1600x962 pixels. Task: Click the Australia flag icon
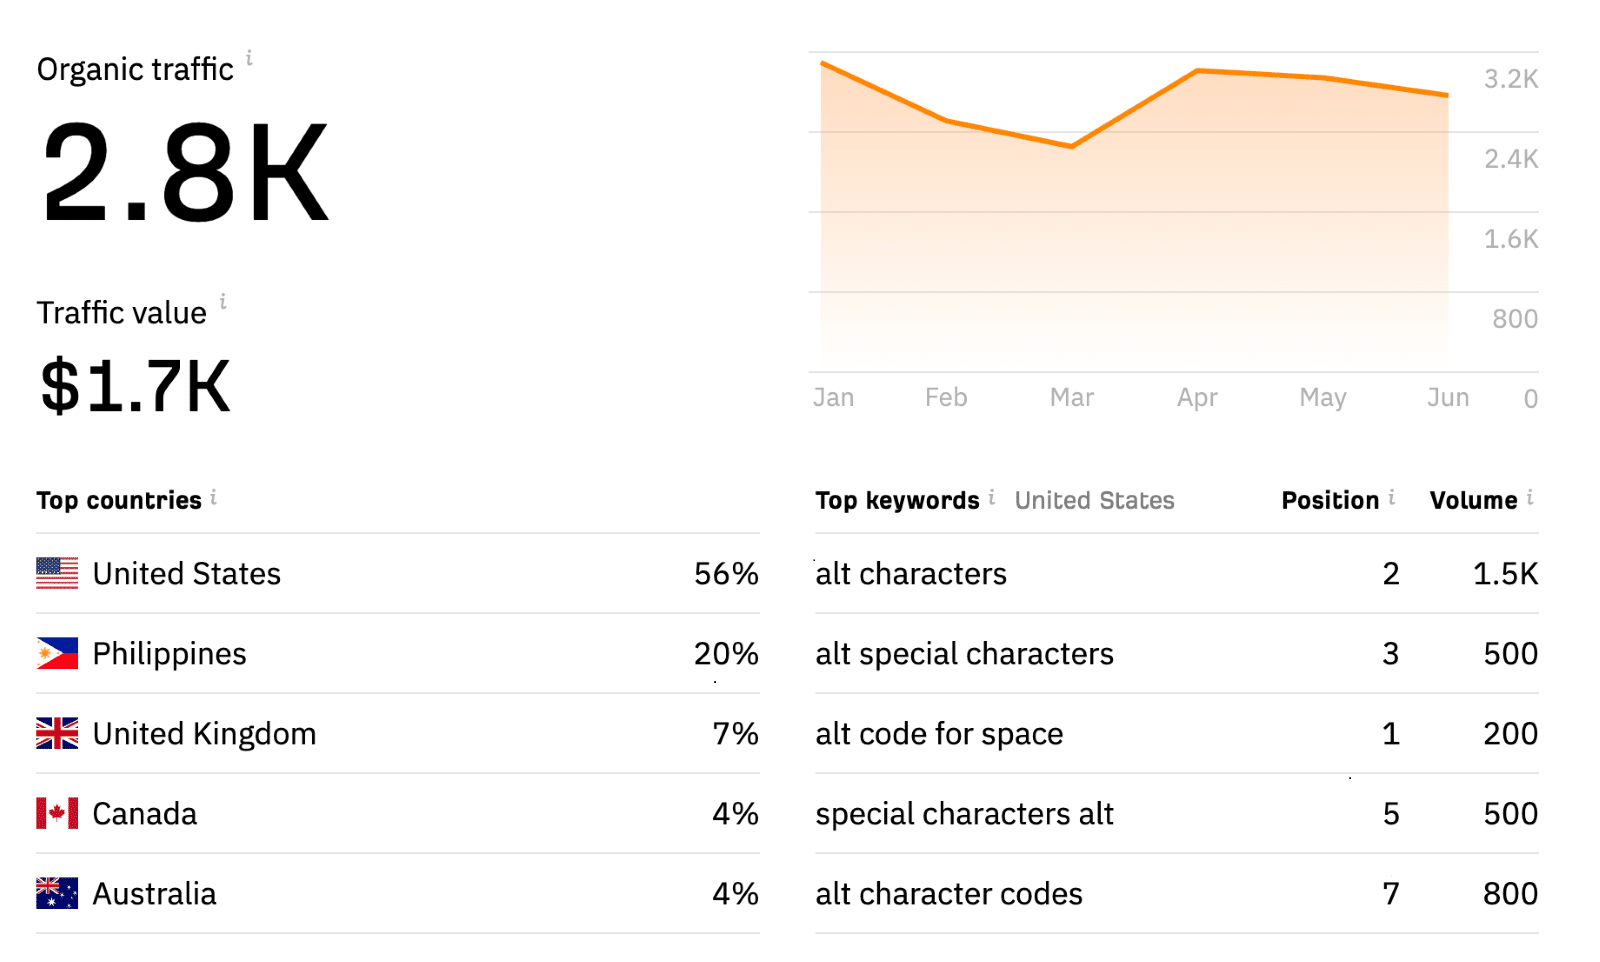tap(57, 893)
